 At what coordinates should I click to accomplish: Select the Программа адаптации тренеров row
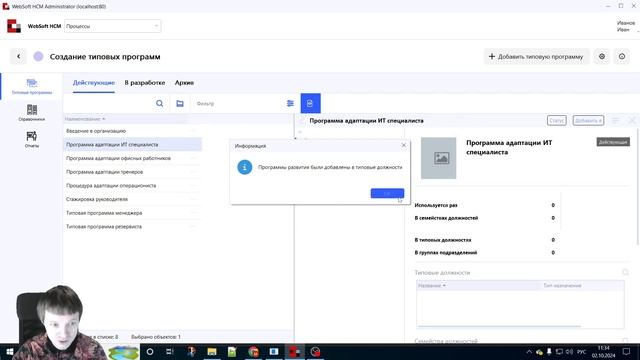(x=132, y=172)
